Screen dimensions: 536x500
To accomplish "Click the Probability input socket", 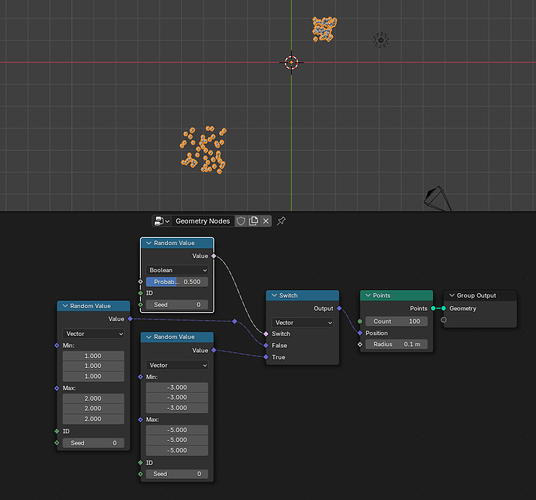I will point(140,282).
